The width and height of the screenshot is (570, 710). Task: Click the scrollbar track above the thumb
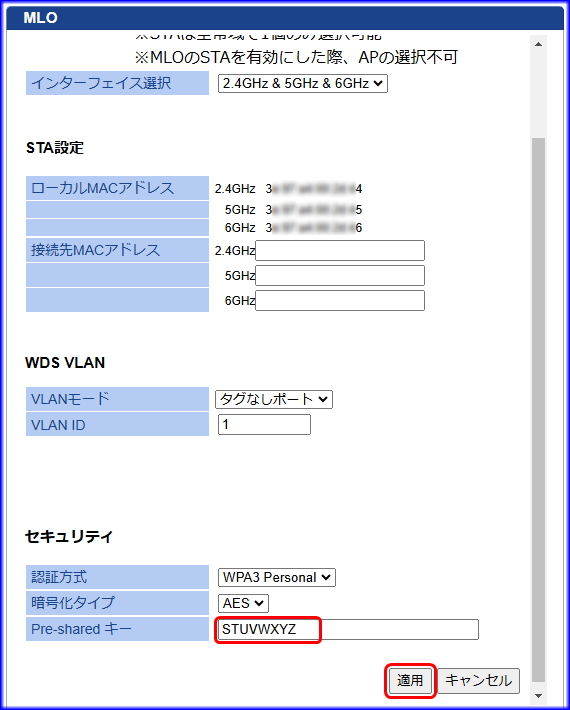538,94
